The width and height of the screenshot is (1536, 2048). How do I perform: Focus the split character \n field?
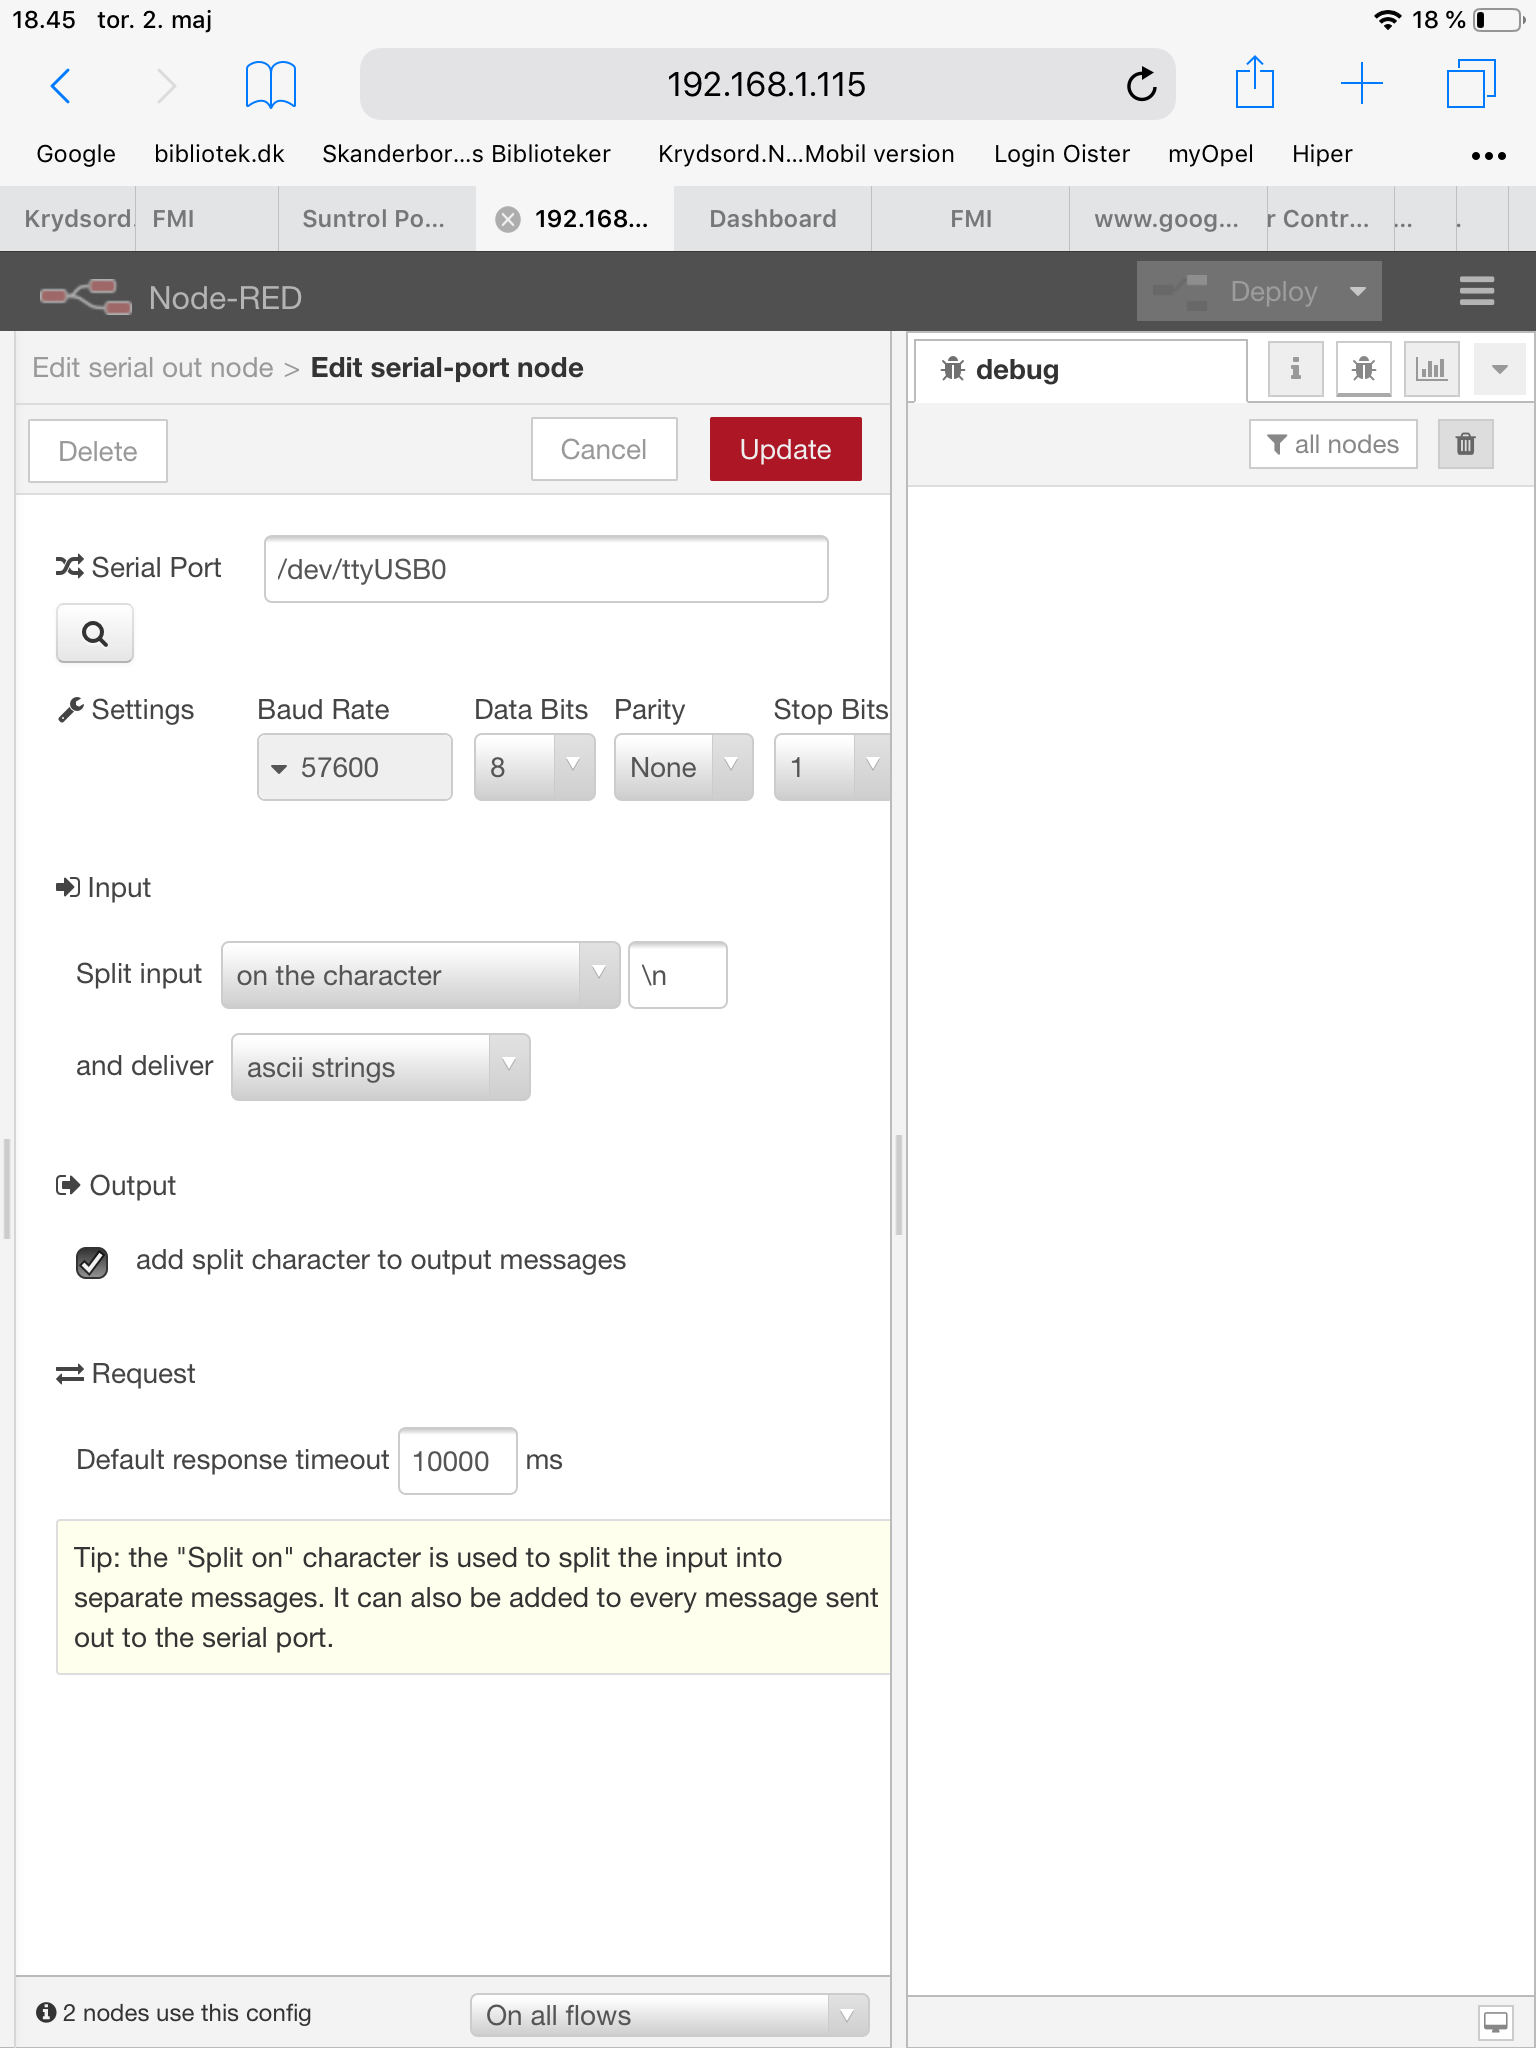tap(678, 975)
